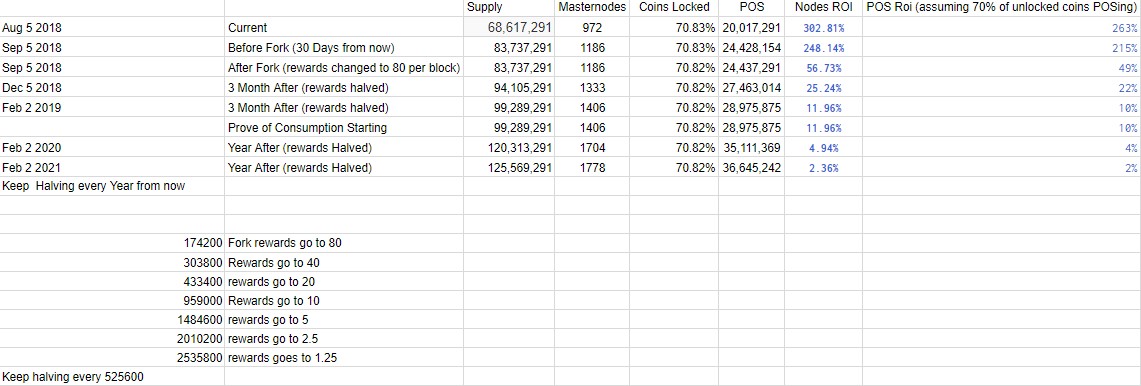The width and height of the screenshot is (1141, 386).
Task: Click the Aug 5 2018 date cell
Action: (x=112, y=28)
